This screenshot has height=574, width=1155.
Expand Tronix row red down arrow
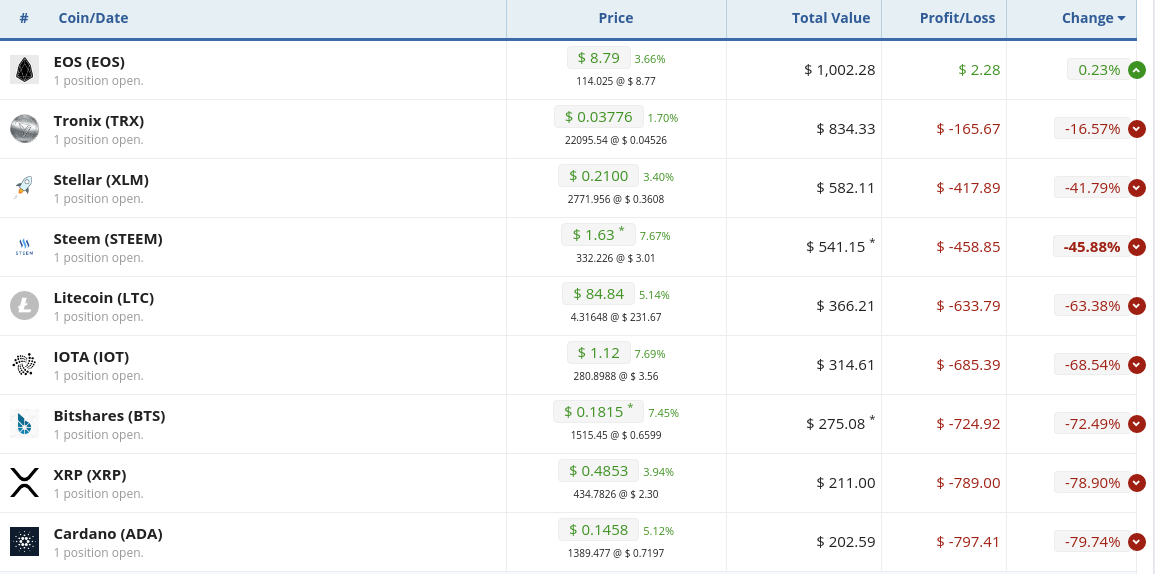[1137, 129]
